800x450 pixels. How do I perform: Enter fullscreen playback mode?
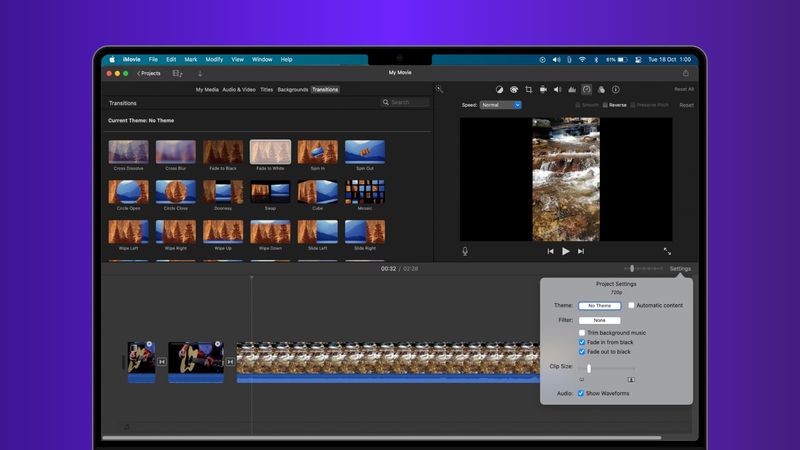click(x=667, y=251)
